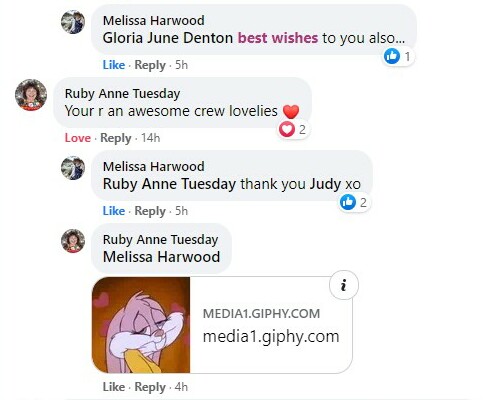Open the media1.giphy.com link title
This screenshot has height=400, width=495.
pos(271,336)
